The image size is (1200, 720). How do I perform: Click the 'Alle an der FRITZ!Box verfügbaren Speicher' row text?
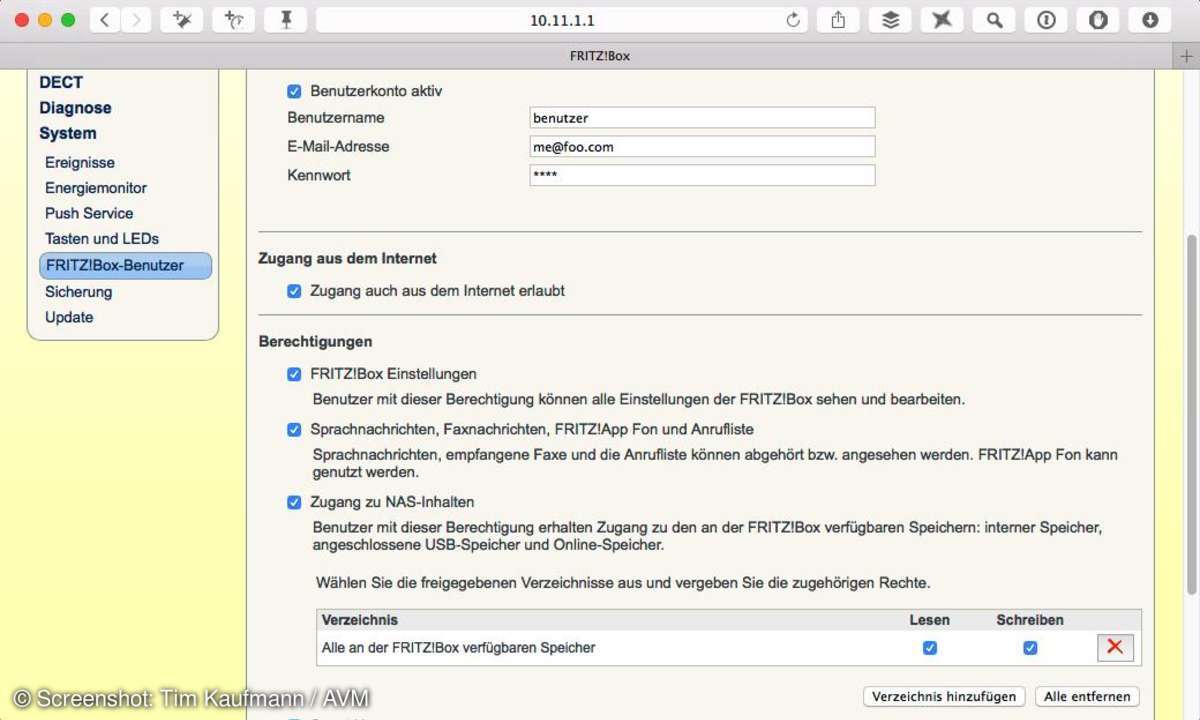(458, 647)
